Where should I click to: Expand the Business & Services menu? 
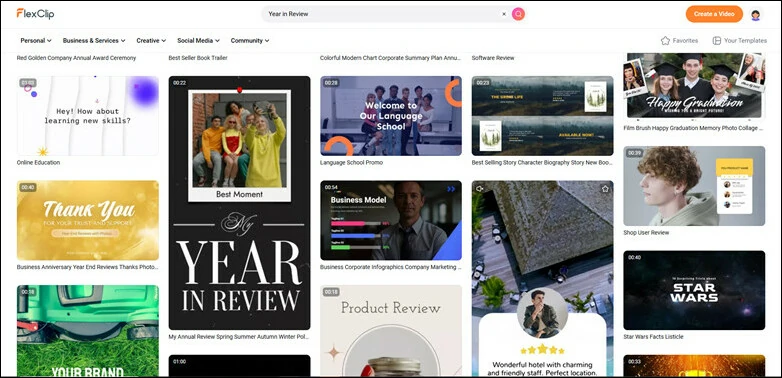click(94, 40)
